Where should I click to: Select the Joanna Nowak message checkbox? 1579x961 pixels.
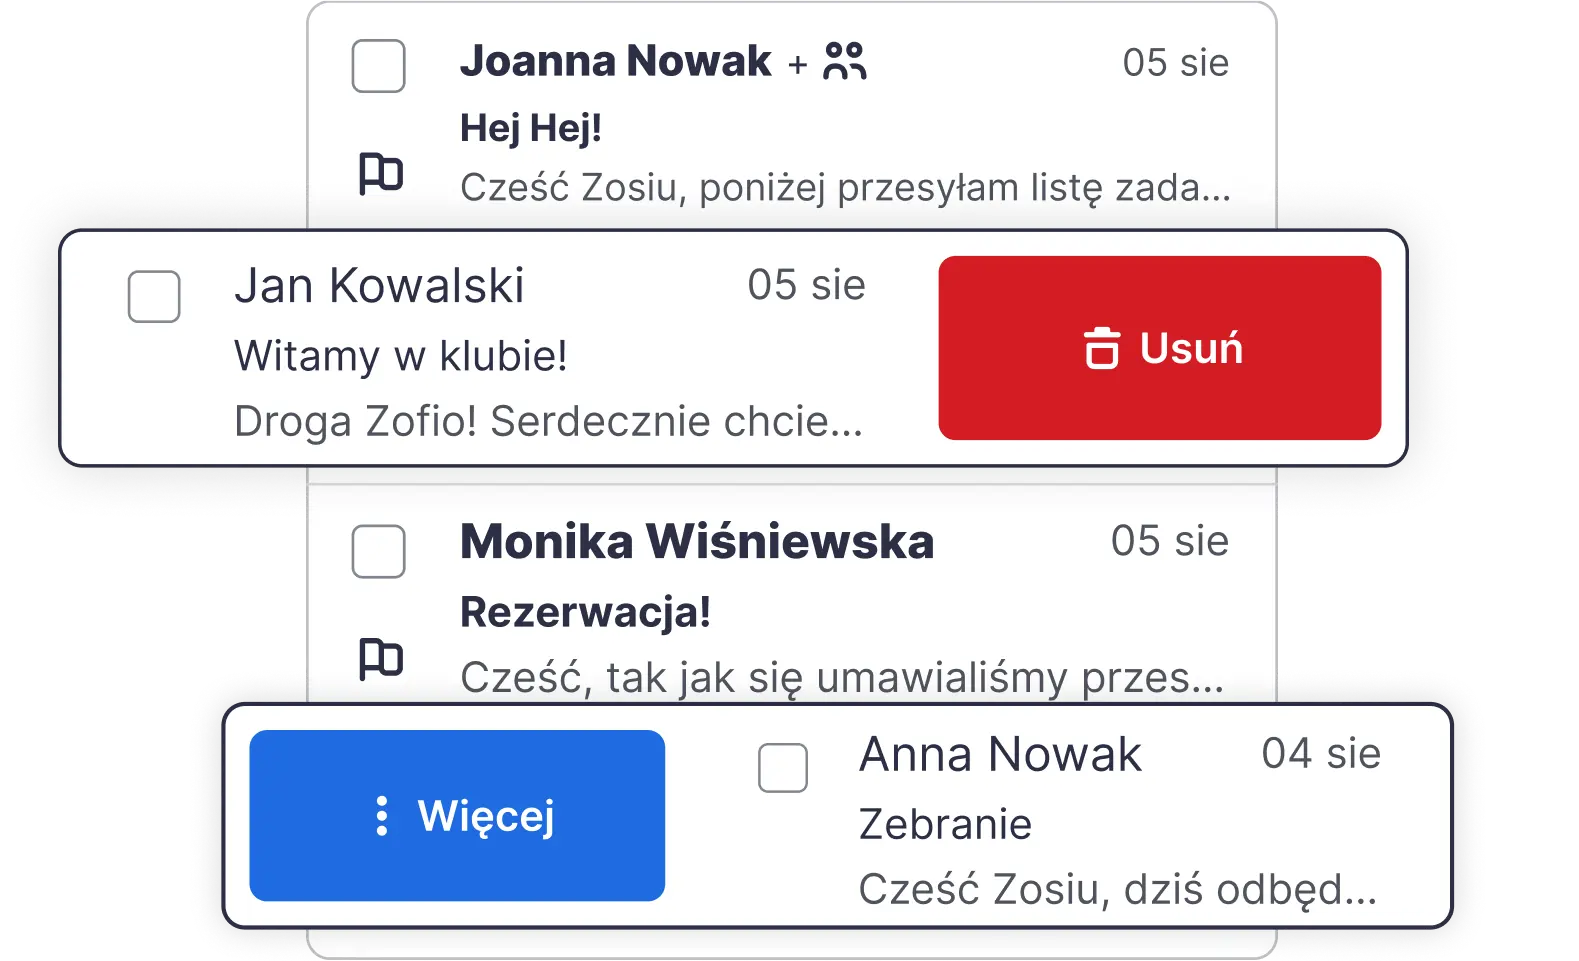click(x=378, y=66)
